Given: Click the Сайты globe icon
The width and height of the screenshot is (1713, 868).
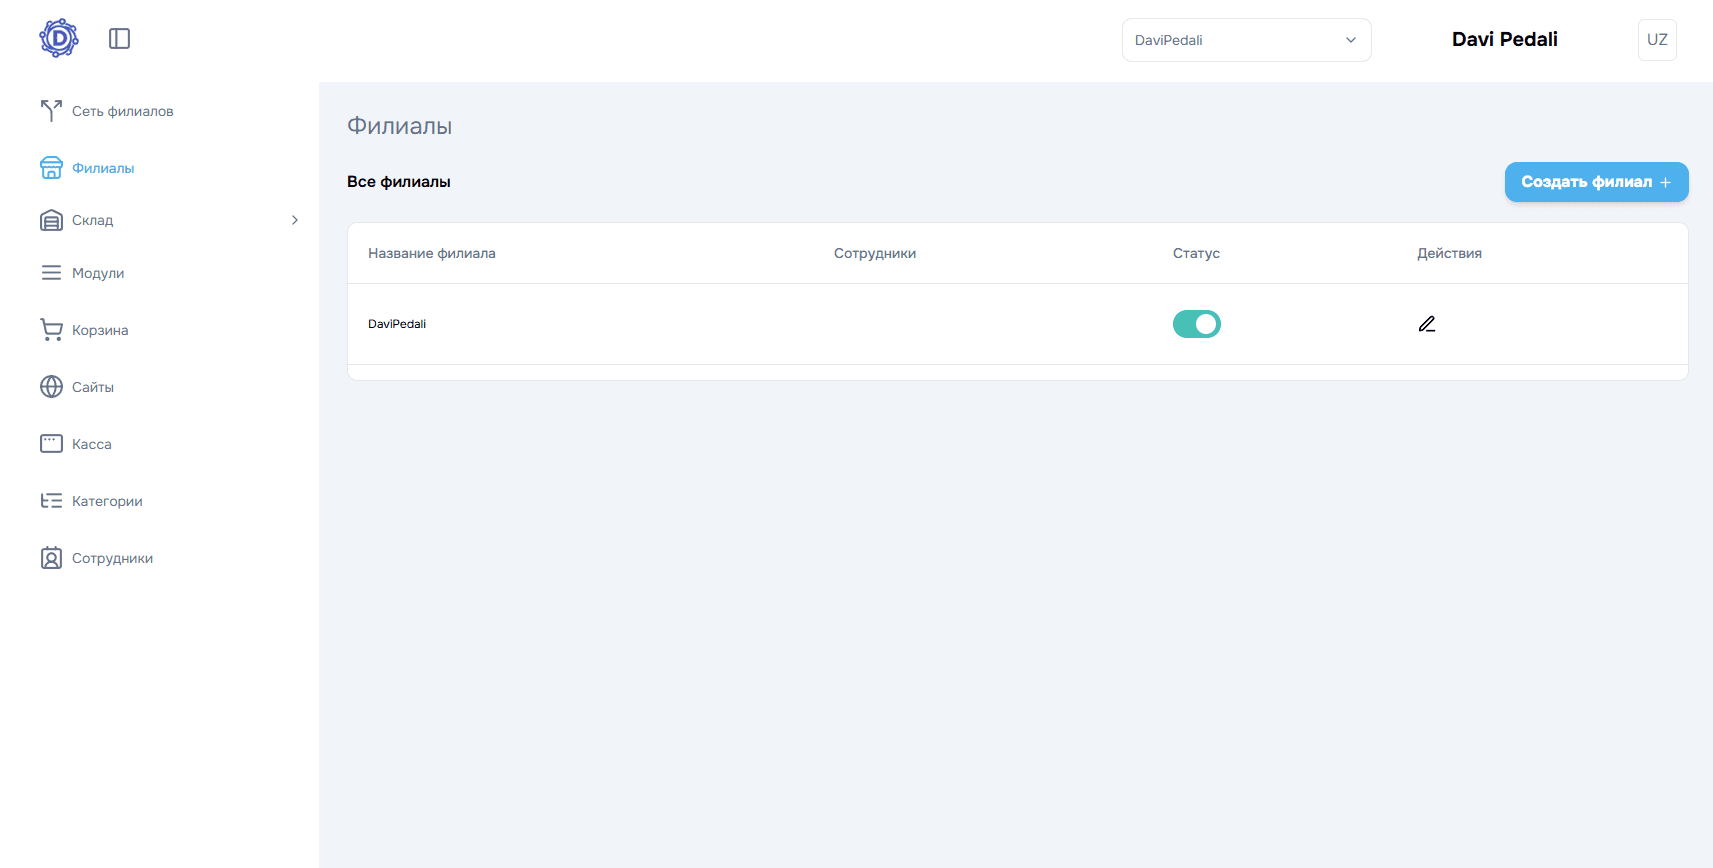Looking at the screenshot, I should click(x=51, y=387).
